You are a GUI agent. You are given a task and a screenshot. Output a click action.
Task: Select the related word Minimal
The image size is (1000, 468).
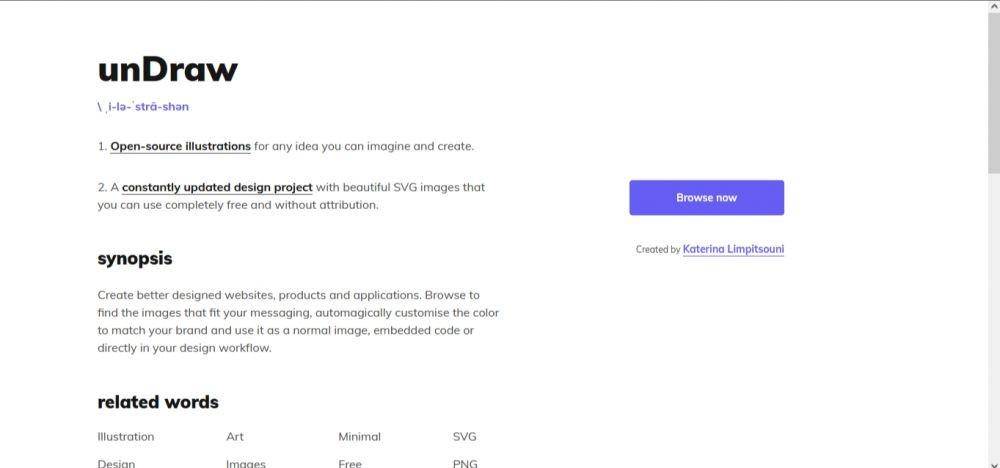click(x=359, y=437)
